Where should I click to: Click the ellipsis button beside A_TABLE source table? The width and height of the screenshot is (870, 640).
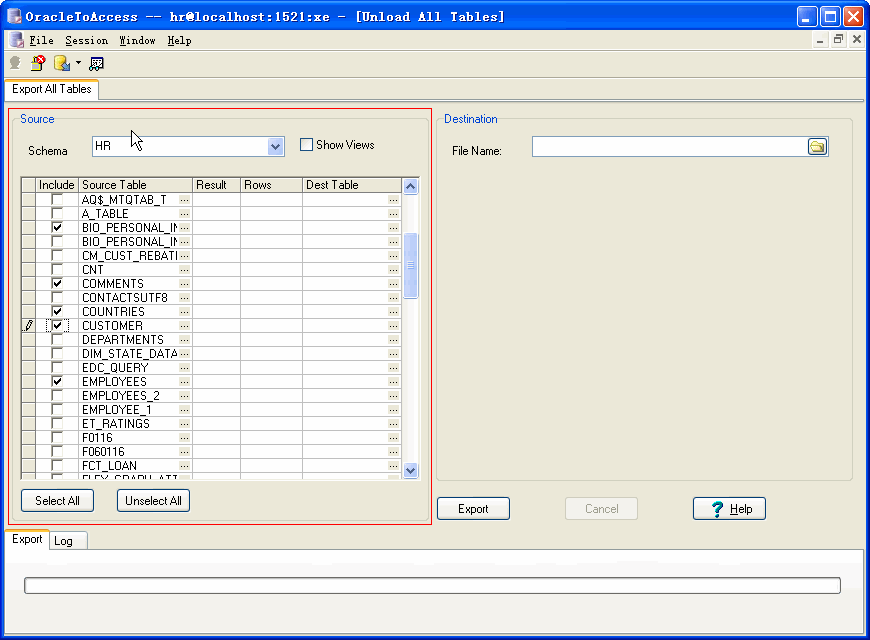[x=185, y=214]
